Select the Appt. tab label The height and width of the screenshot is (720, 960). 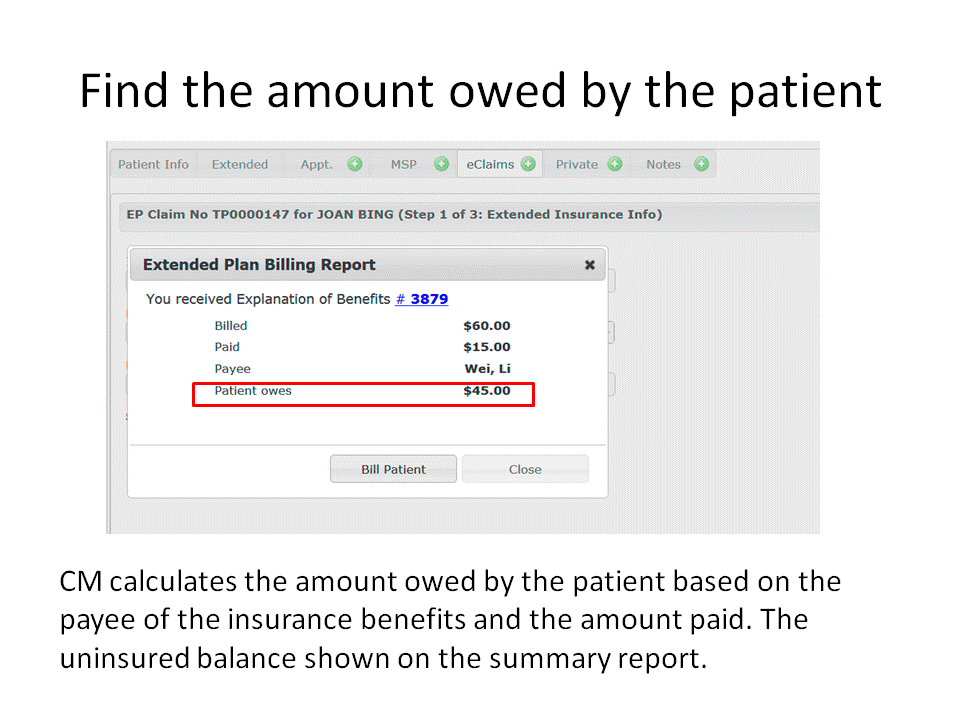(317, 164)
